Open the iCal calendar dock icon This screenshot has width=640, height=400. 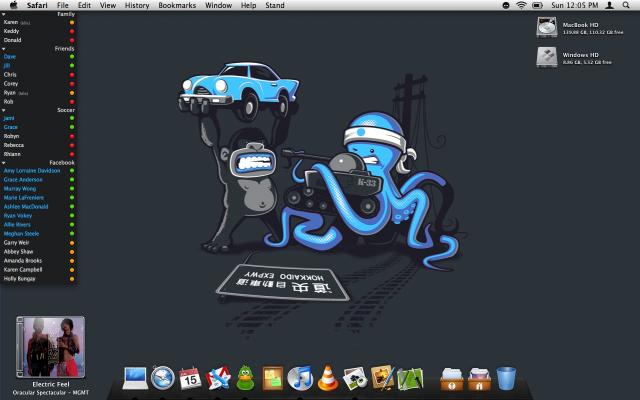[x=190, y=378]
